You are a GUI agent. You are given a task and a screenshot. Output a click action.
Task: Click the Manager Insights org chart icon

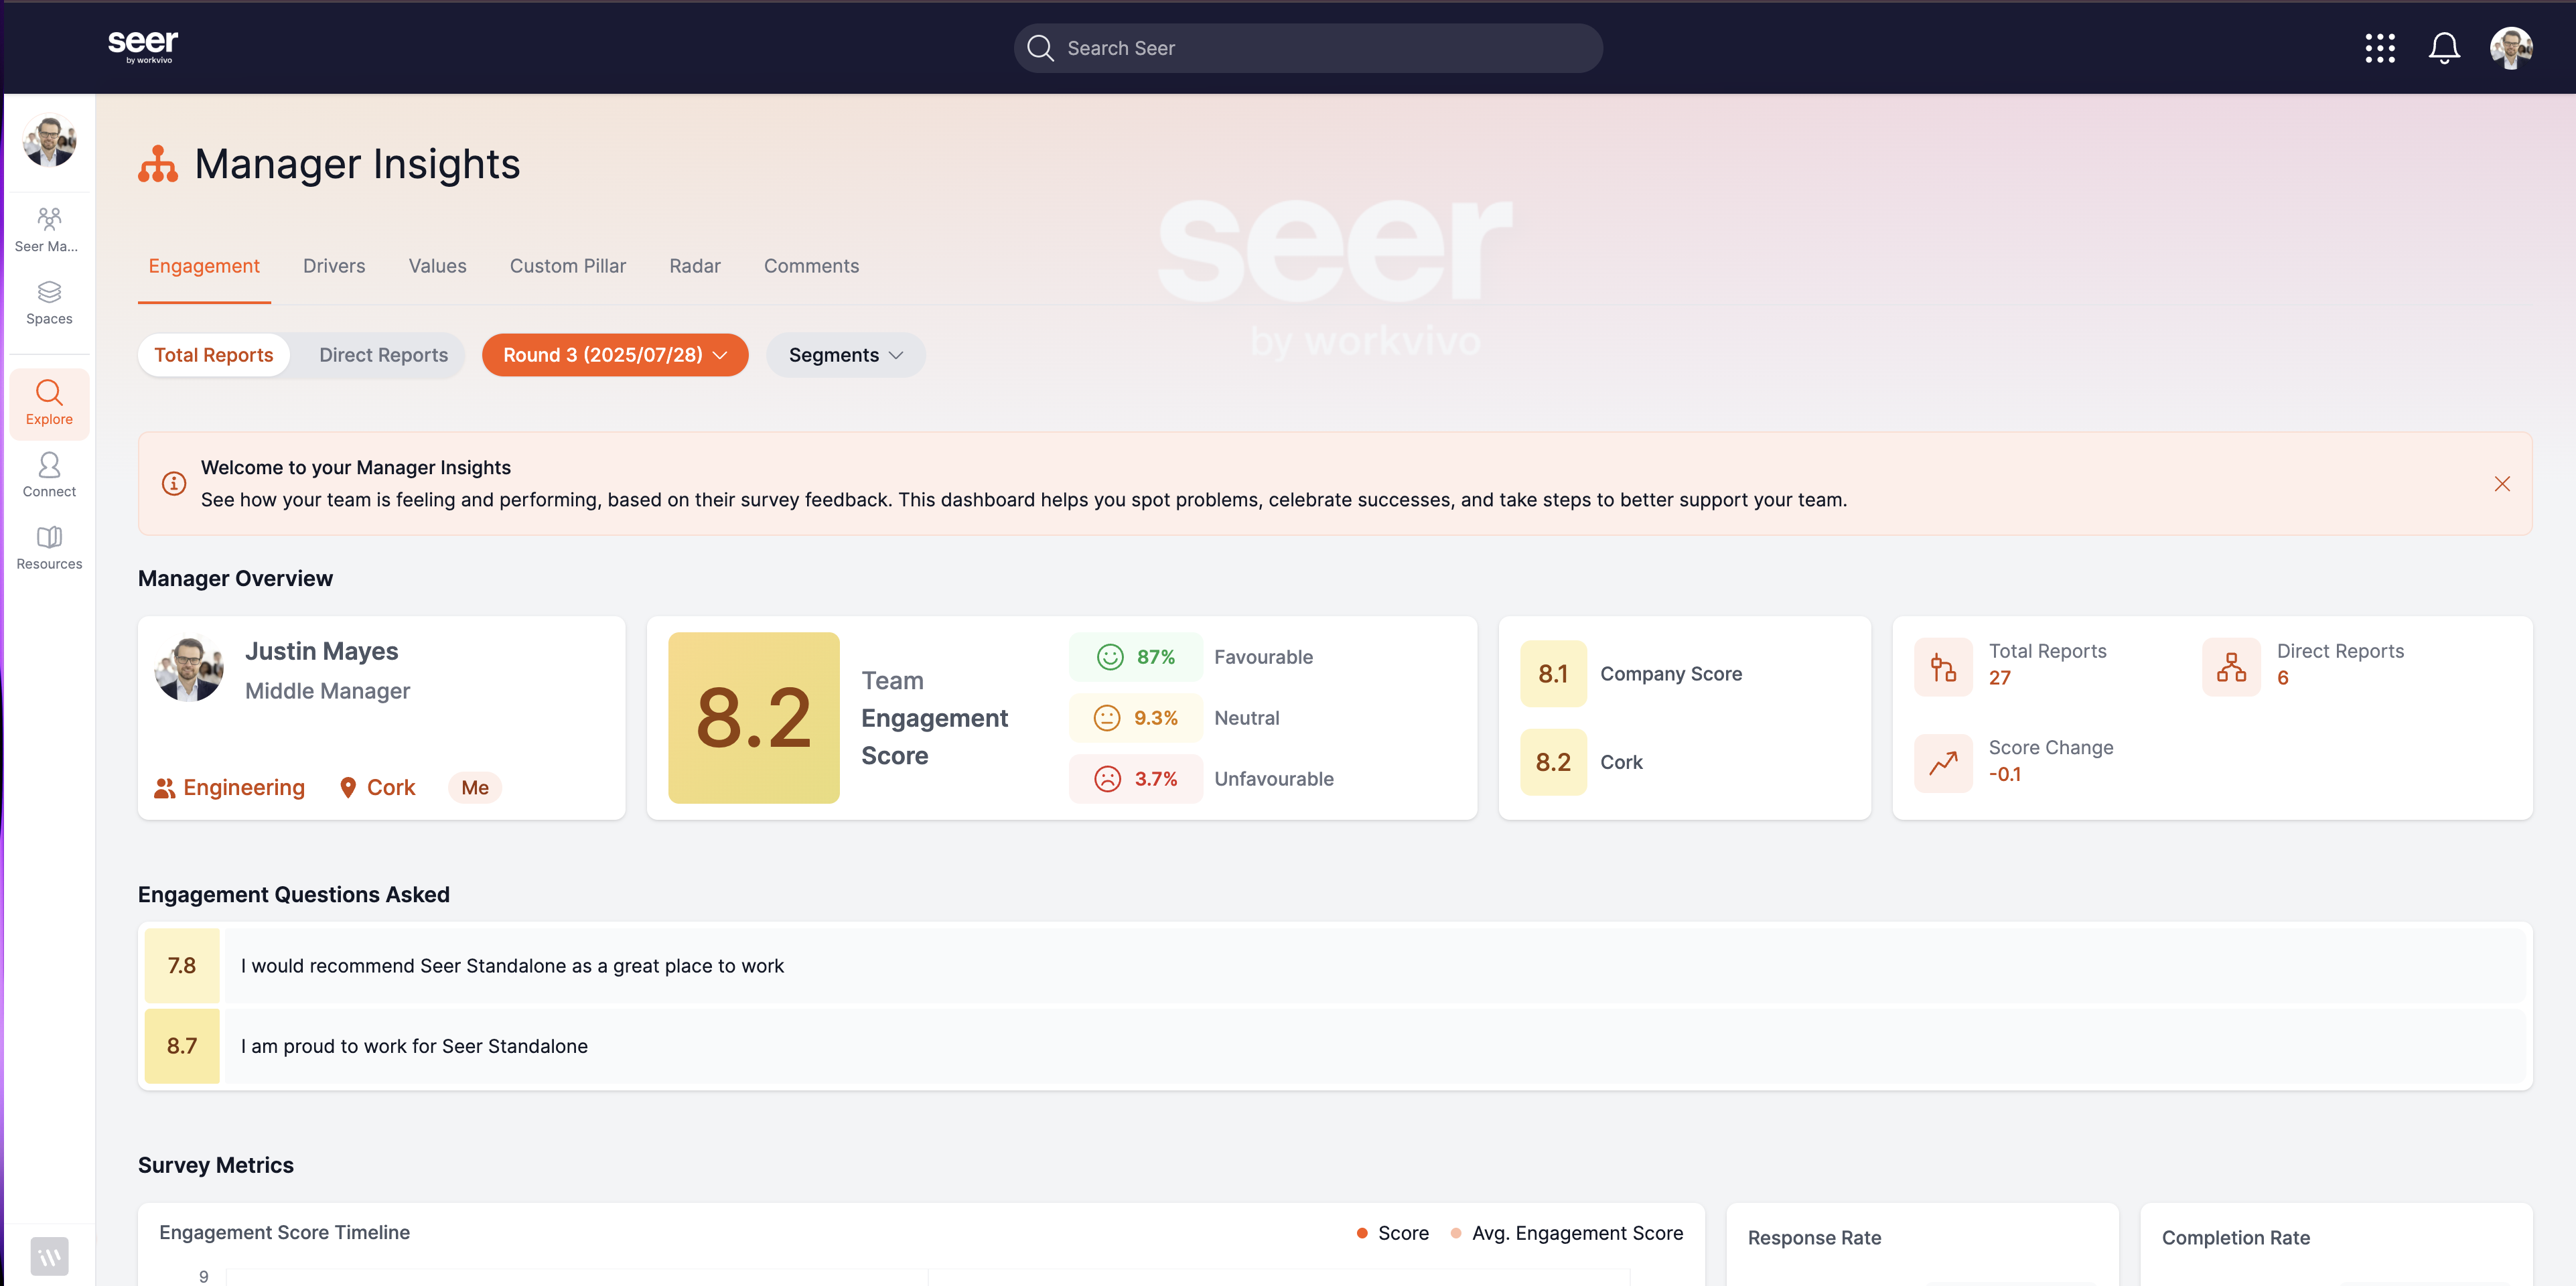tap(158, 164)
